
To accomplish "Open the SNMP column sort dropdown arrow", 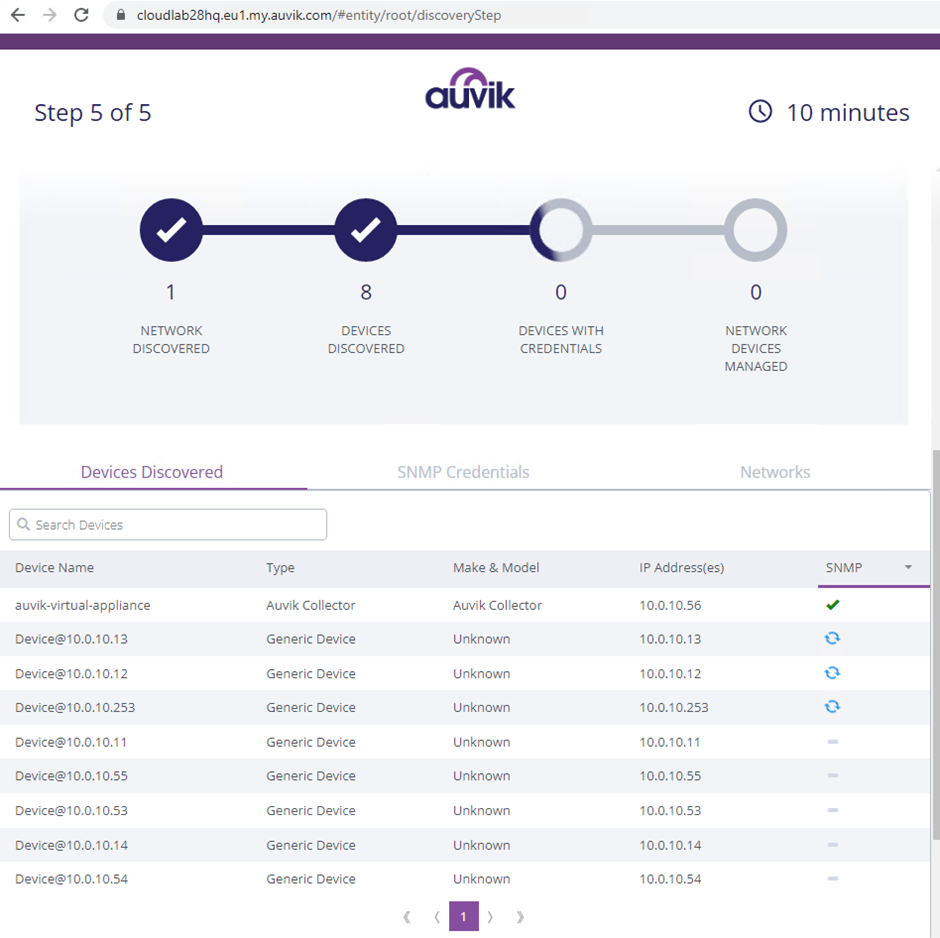I will pos(908,567).
